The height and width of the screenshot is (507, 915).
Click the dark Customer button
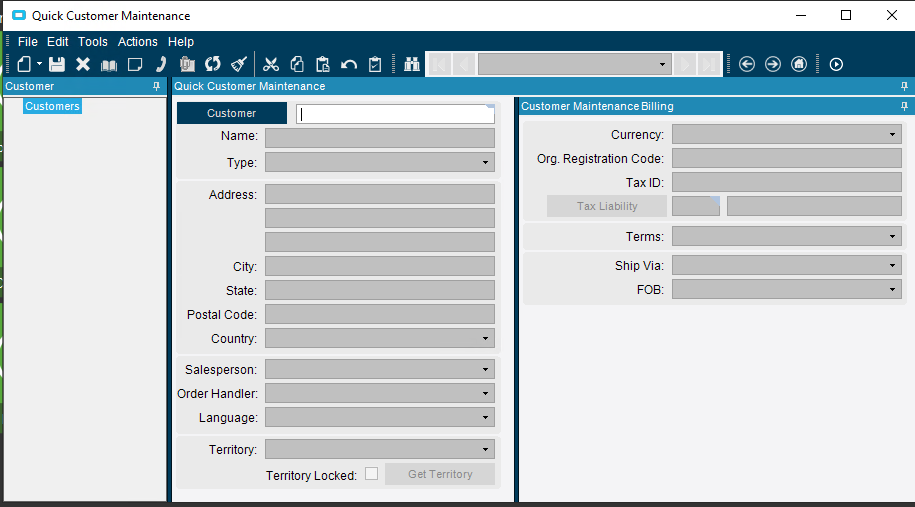[232, 113]
